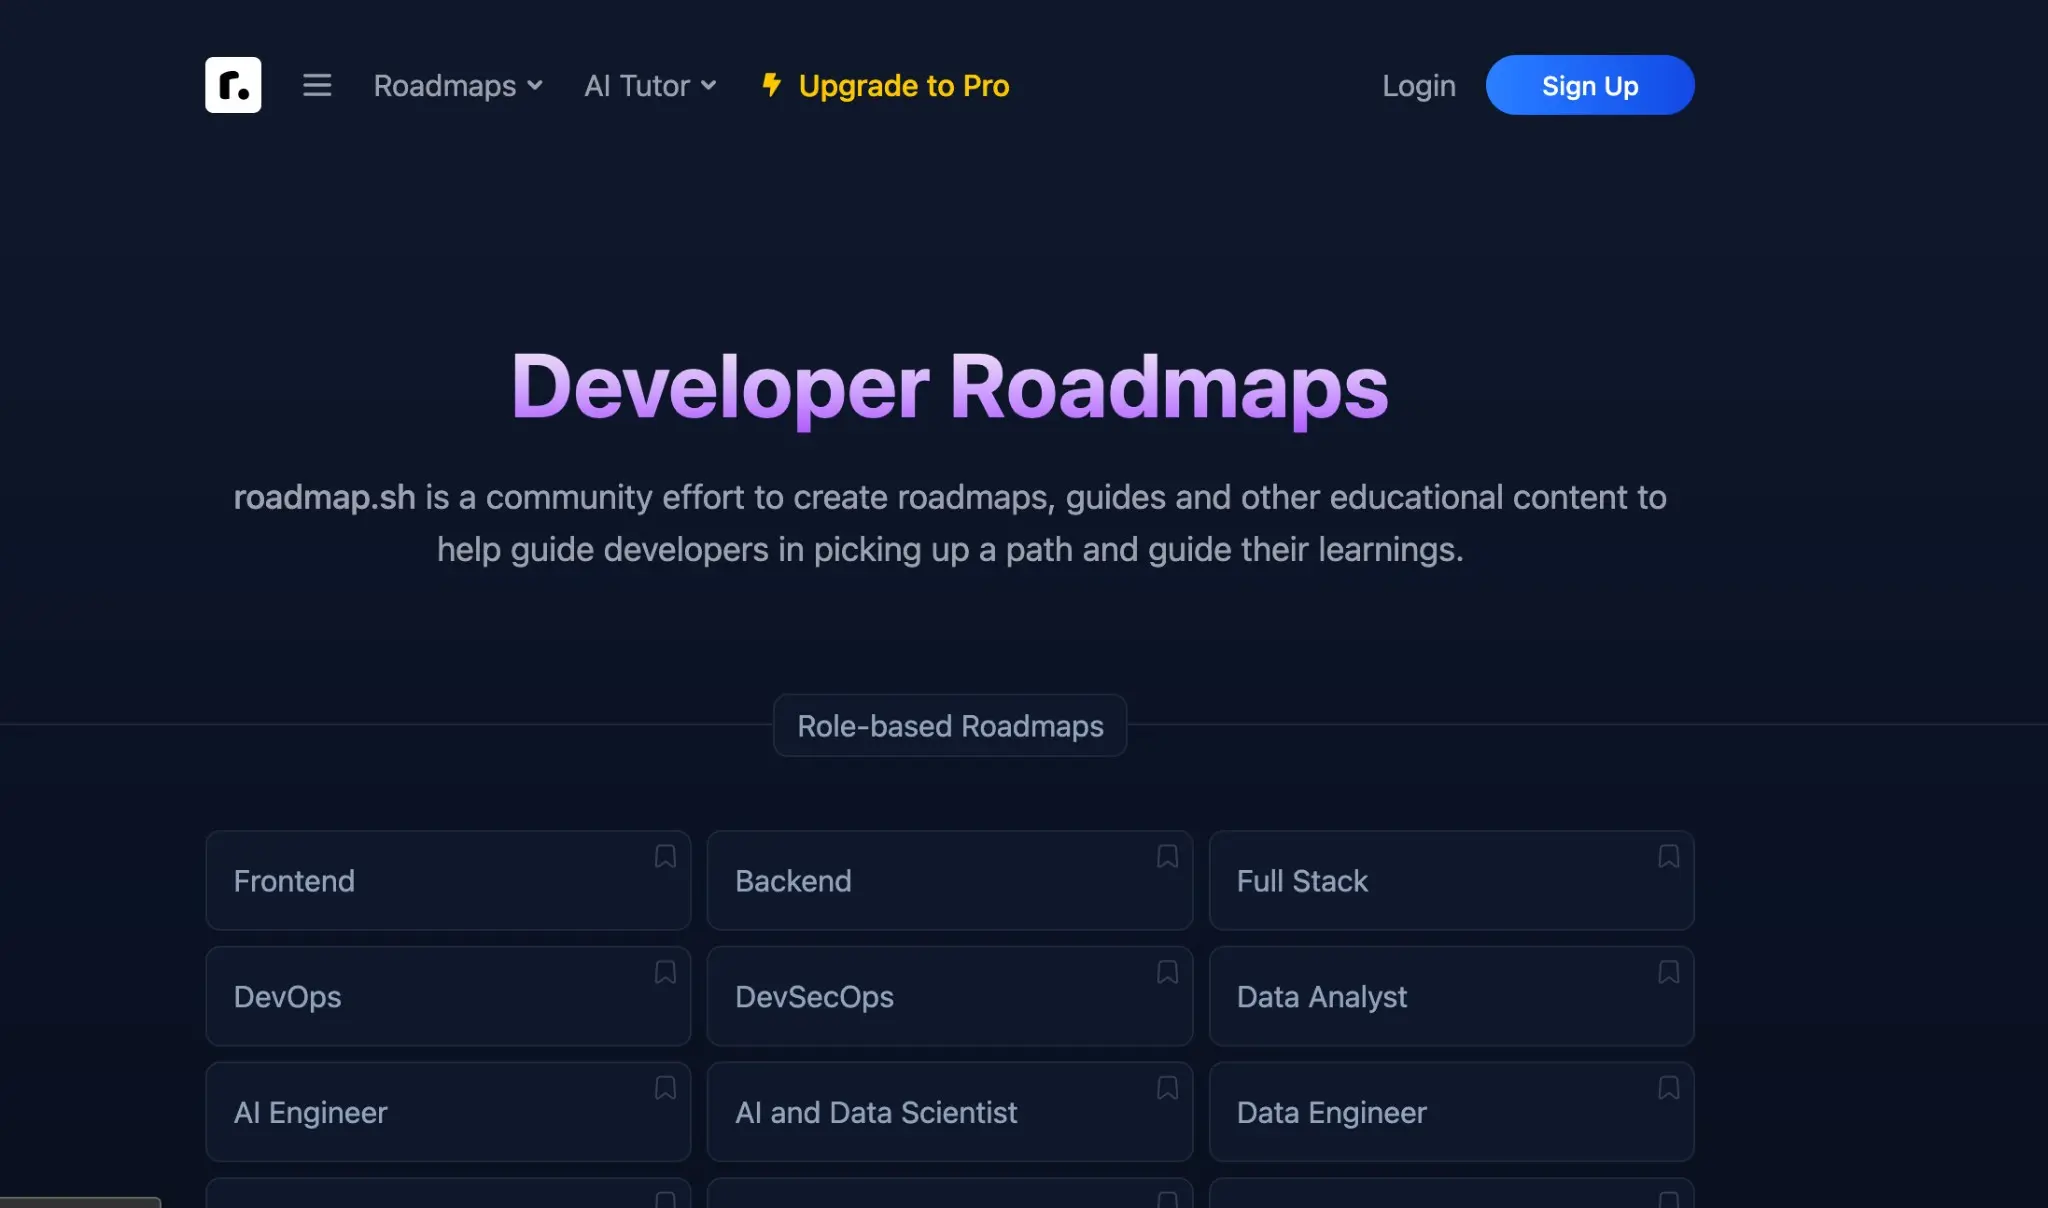Expand the Roadmaps dropdown menu
This screenshot has height=1208, width=2048.
458,86
